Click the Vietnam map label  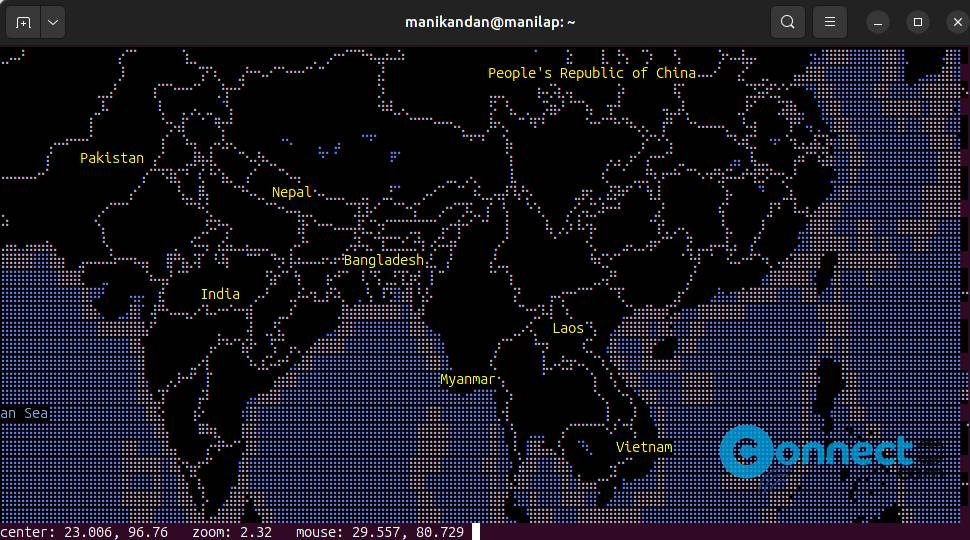(644, 447)
